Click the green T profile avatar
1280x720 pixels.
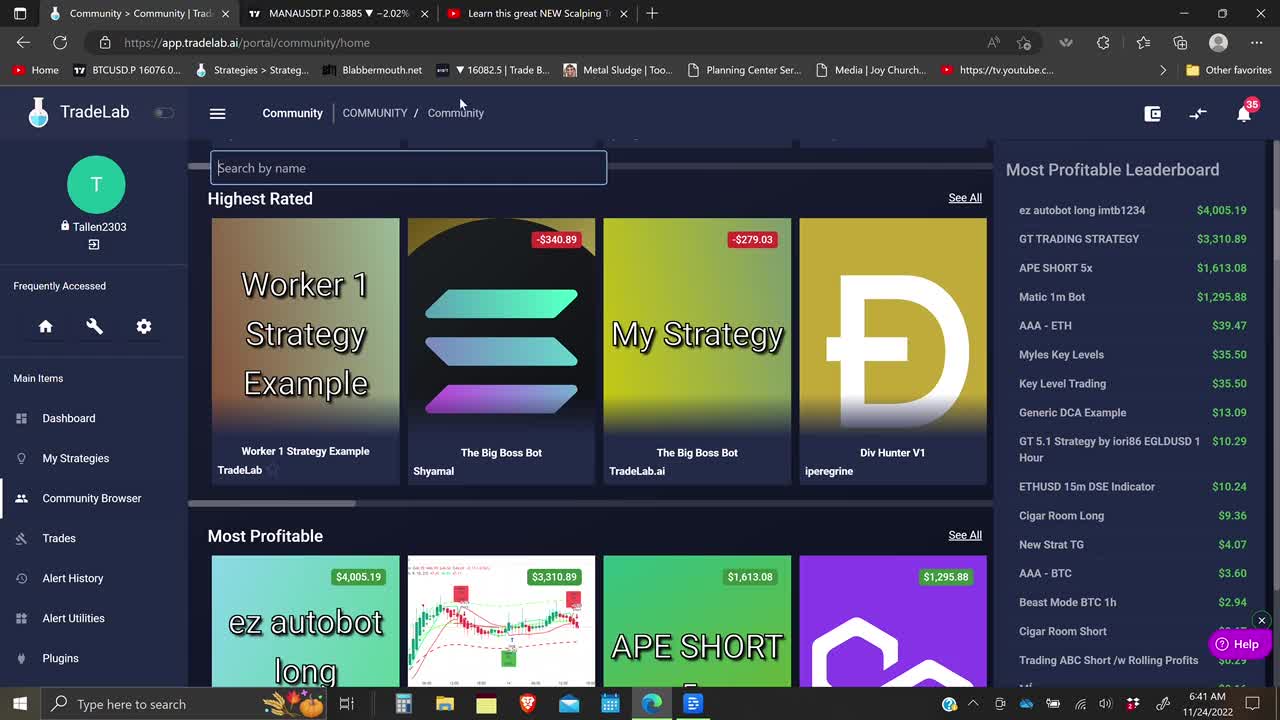(x=96, y=184)
